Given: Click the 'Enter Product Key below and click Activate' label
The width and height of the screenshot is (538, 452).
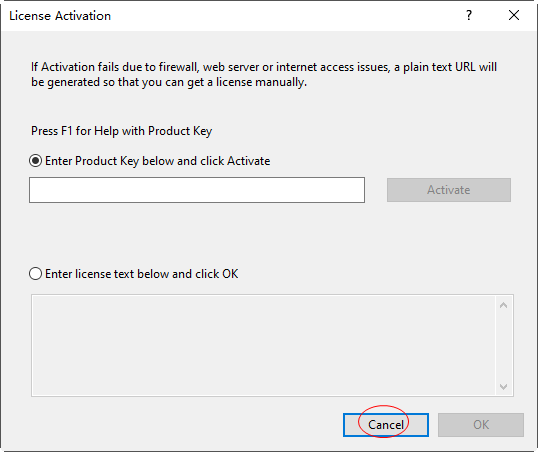Looking at the screenshot, I should 157,161.
